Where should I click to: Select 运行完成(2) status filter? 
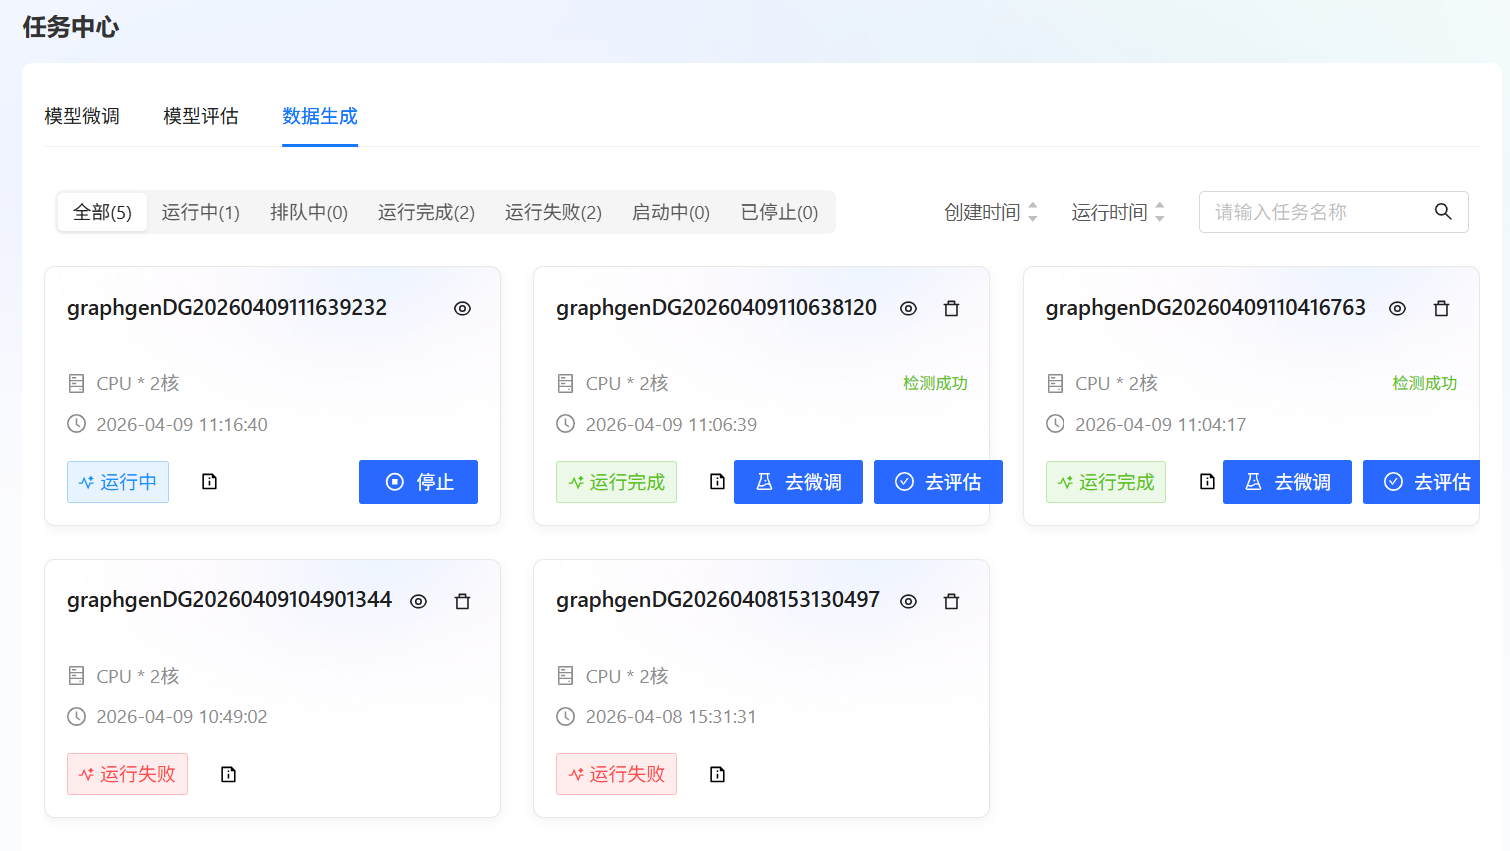(426, 213)
